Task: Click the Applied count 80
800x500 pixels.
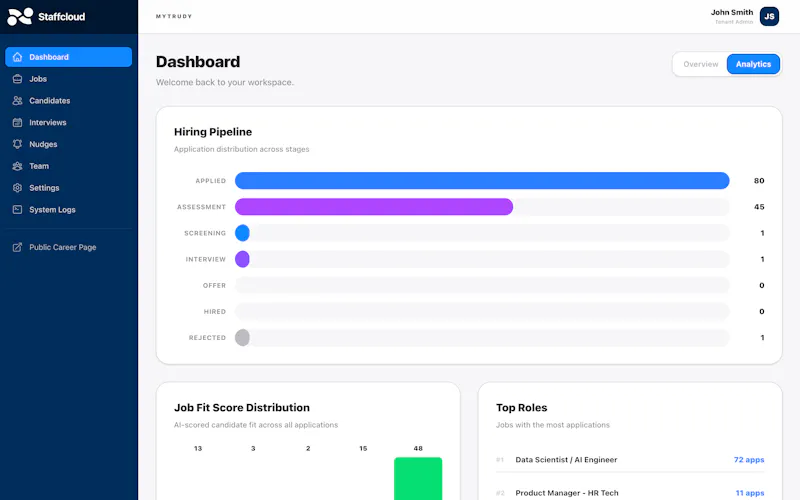Action: coord(759,181)
